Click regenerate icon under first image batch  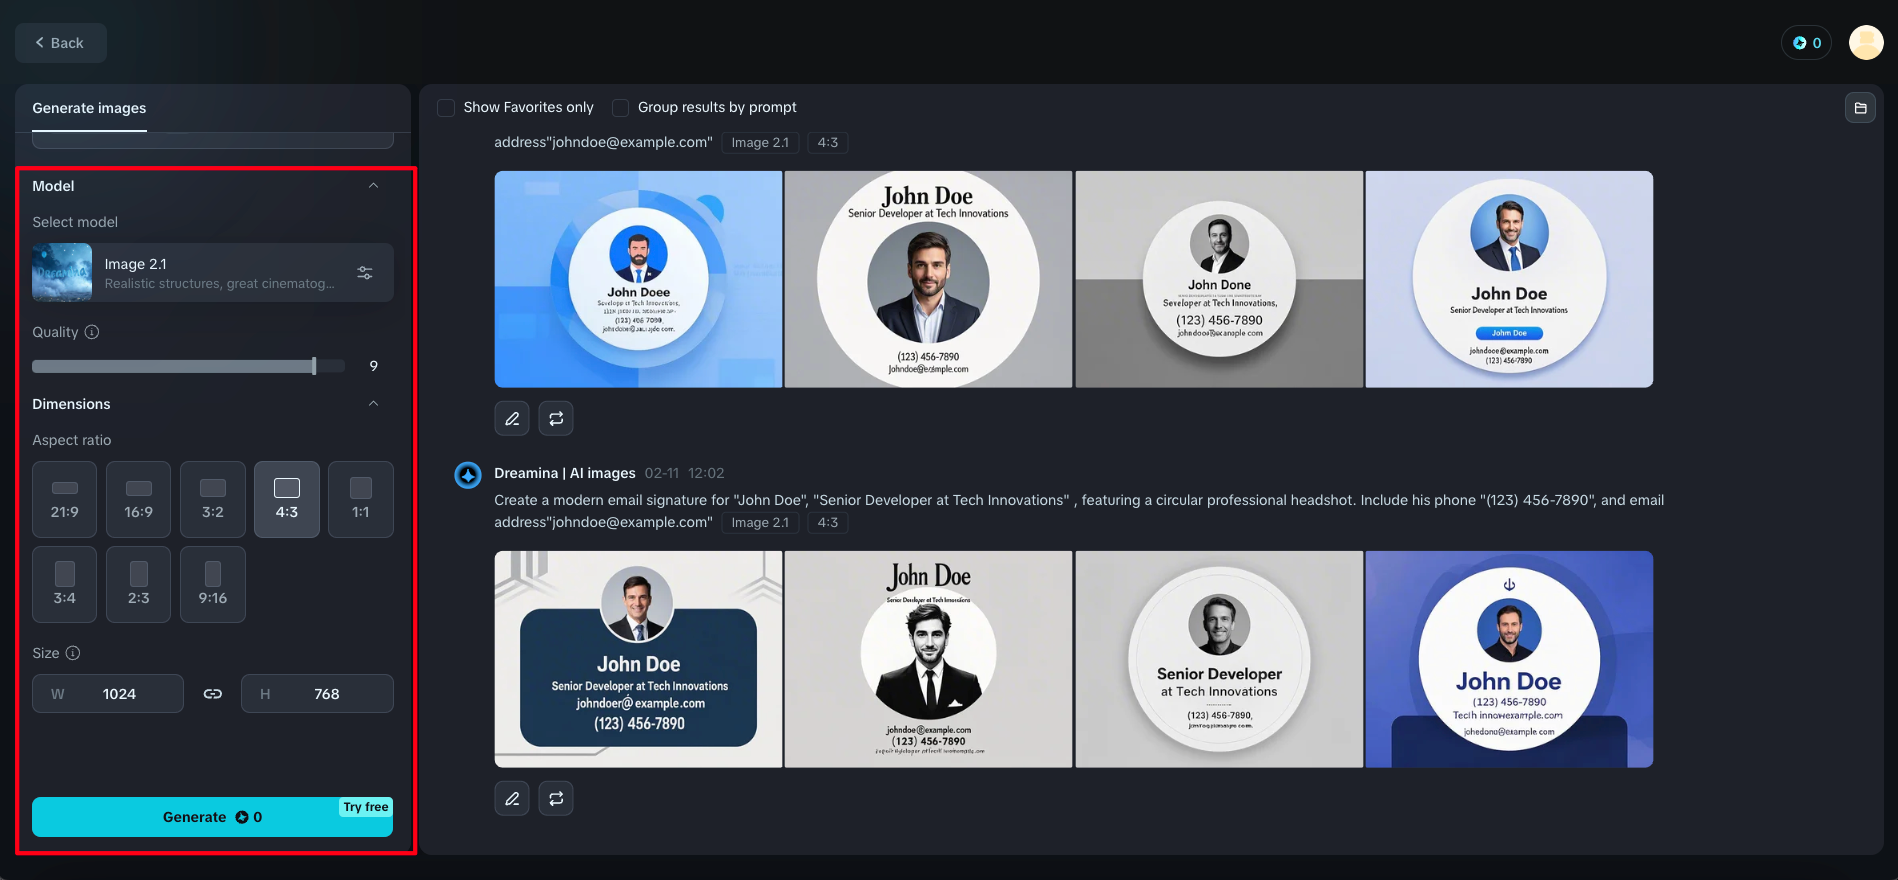(556, 419)
